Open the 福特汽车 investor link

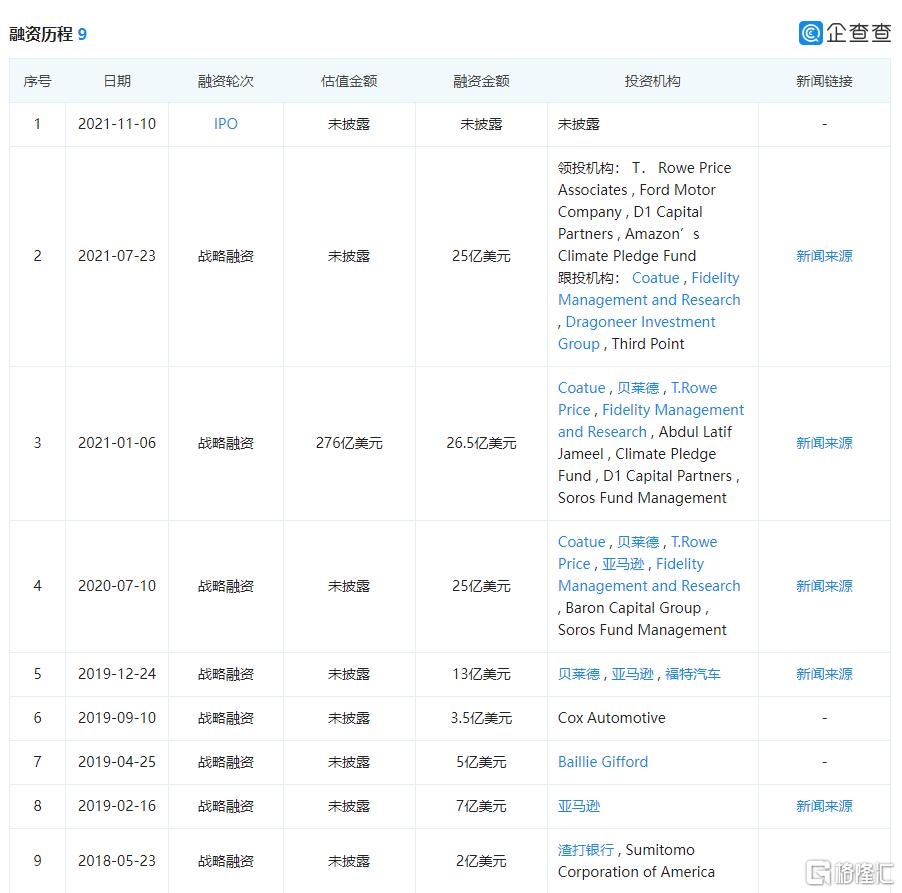click(693, 674)
